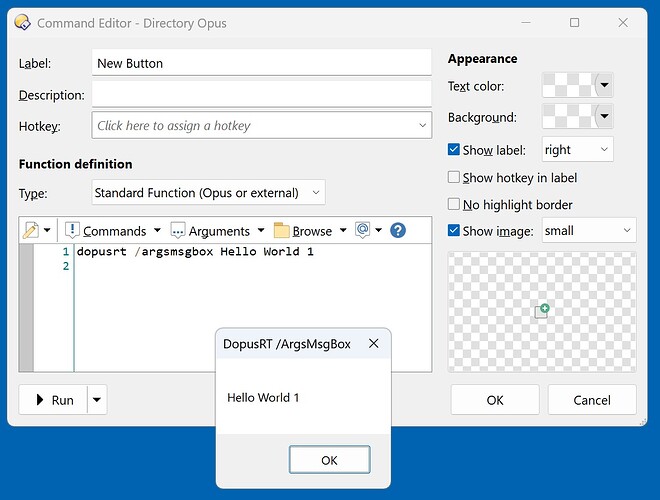Open the Hotkey assignment combo box
The image size is (660, 500).
pos(261,125)
